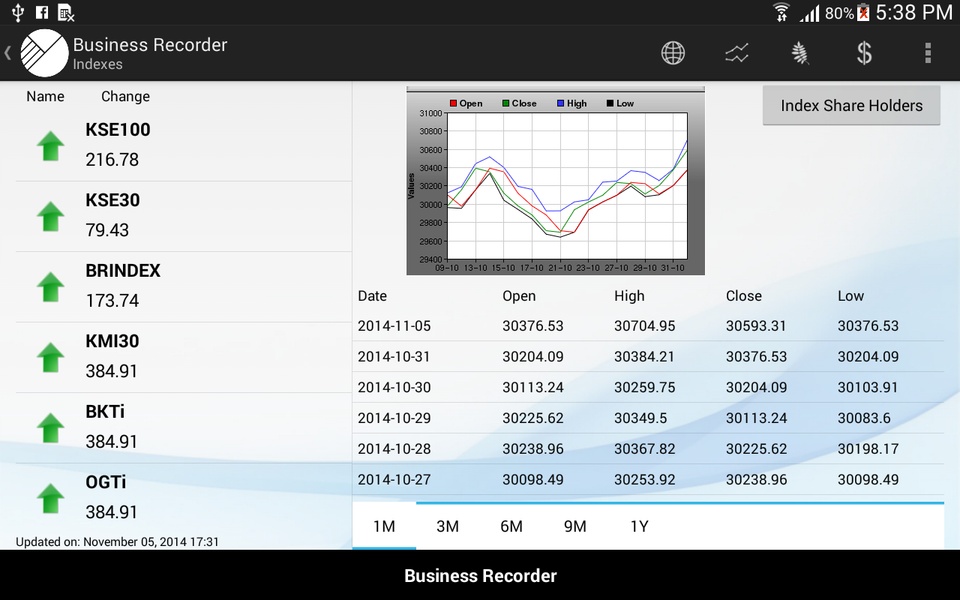960x600 pixels.
Task: Select the BKTi index name
Action: pyautogui.click(x=105, y=411)
